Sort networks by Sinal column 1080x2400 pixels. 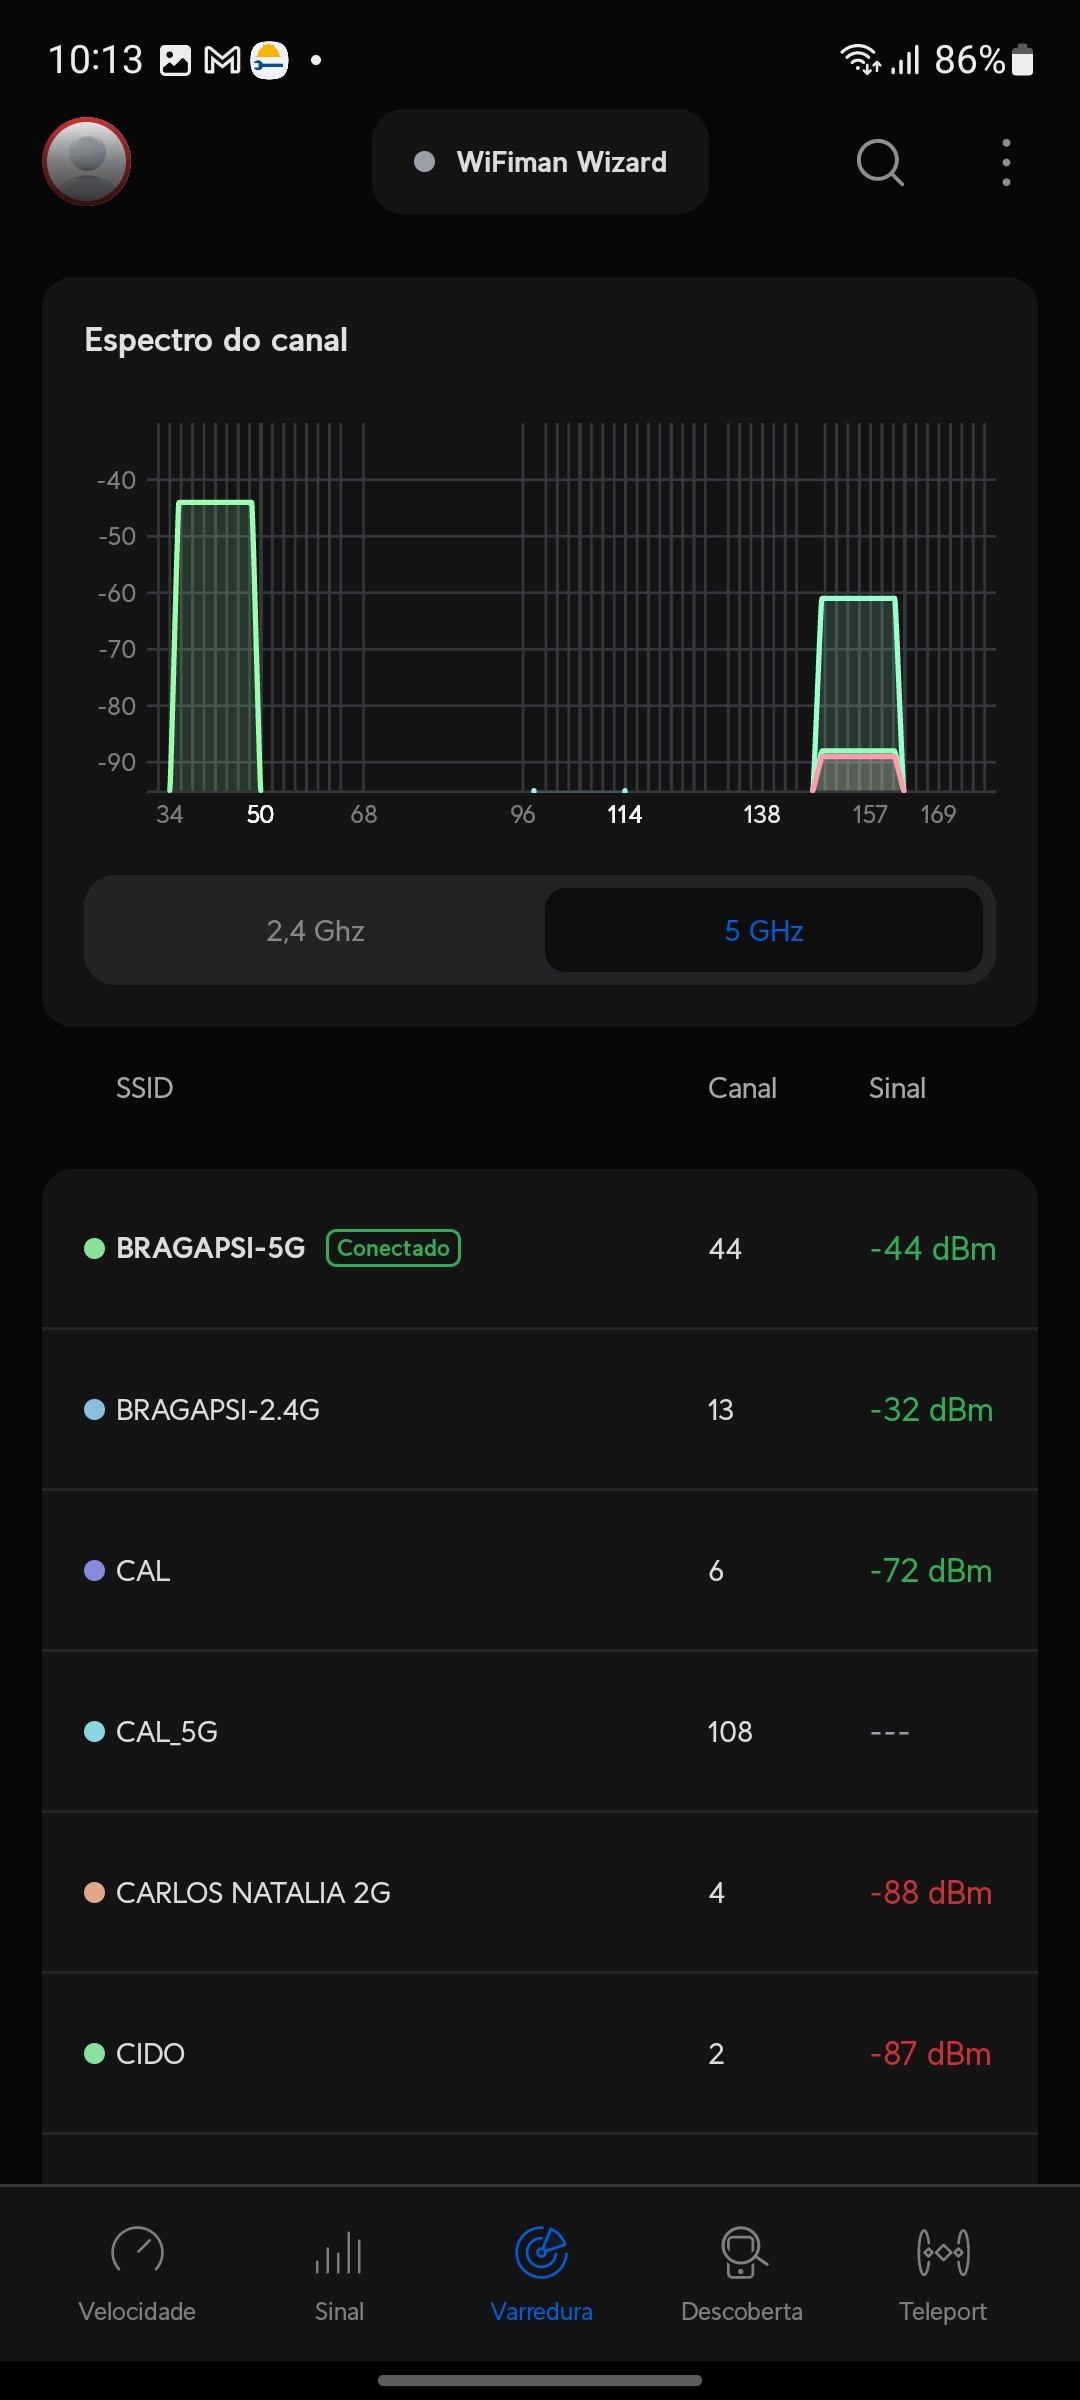click(x=897, y=1088)
